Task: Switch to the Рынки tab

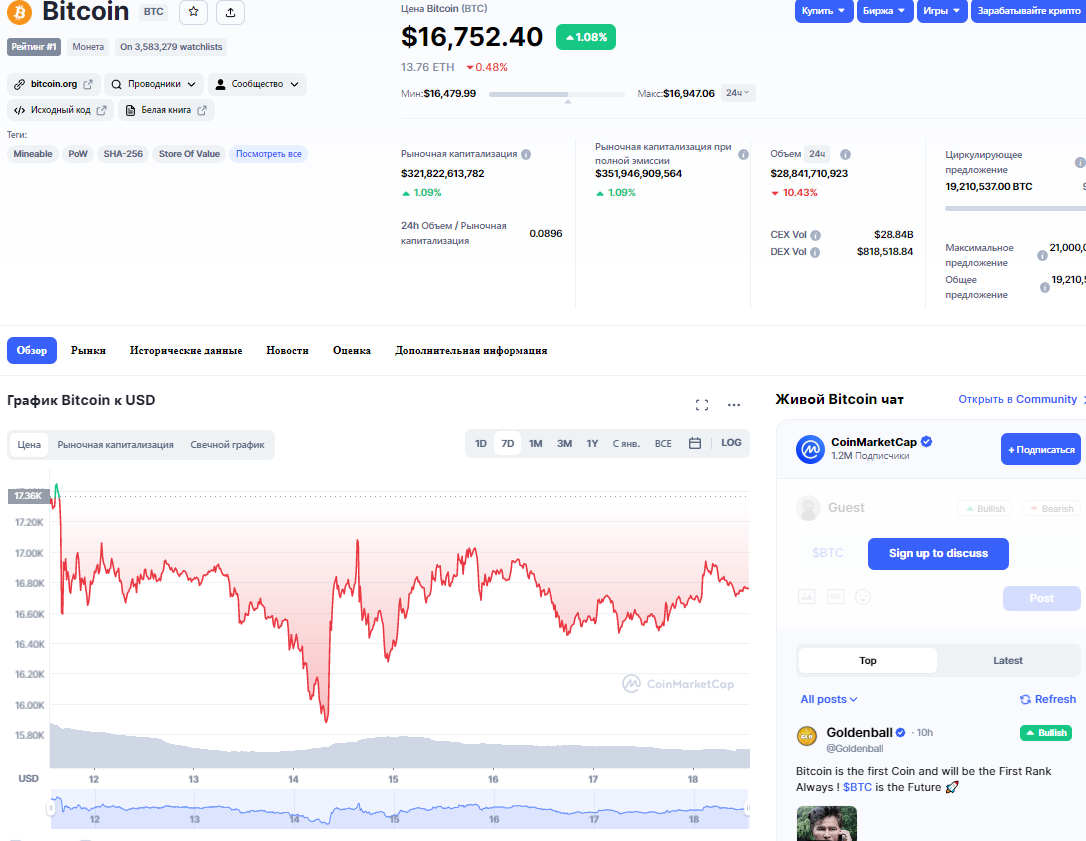Action: coord(88,351)
